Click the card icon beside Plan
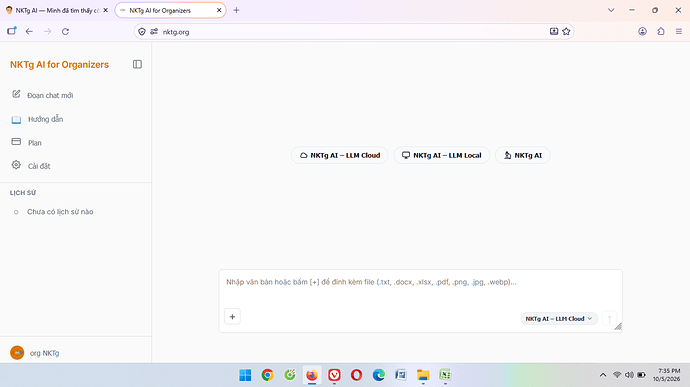The image size is (690, 387). pos(16,142)
